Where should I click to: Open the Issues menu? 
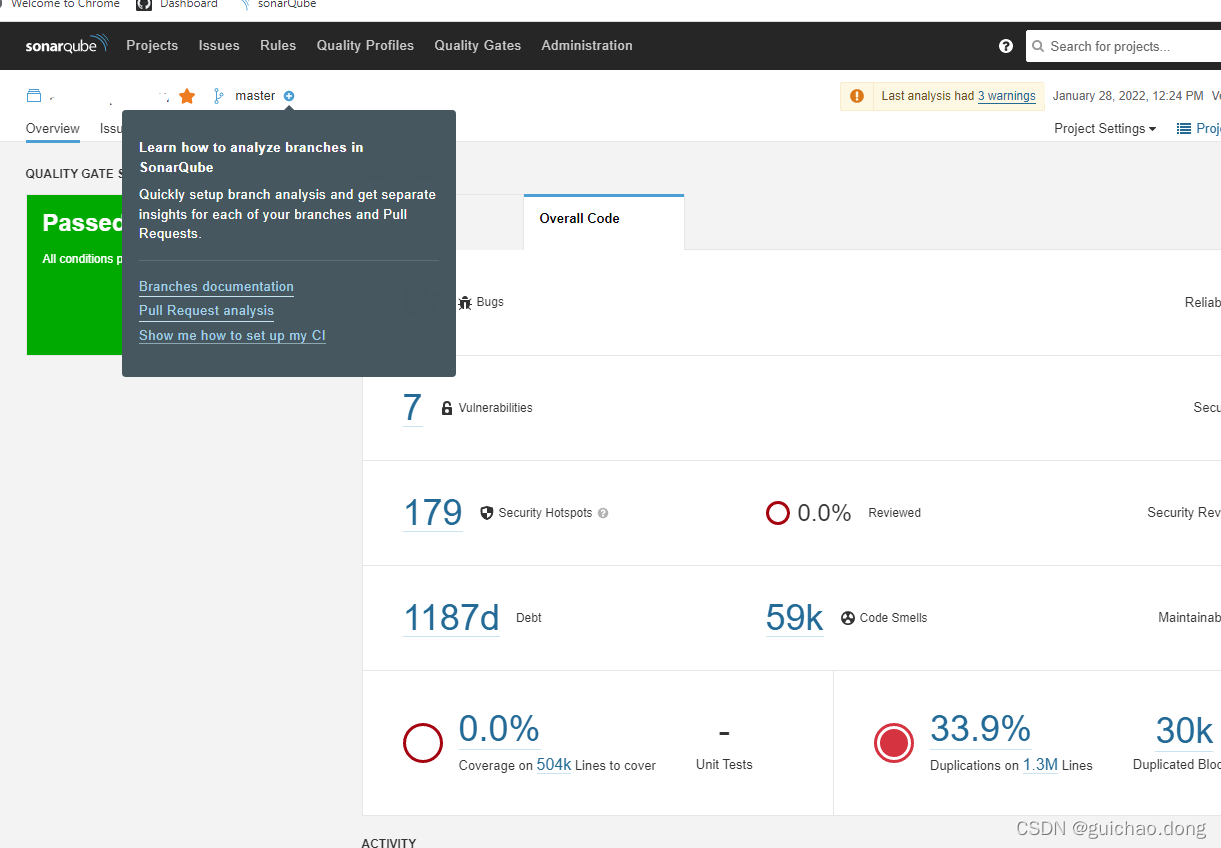219,46
